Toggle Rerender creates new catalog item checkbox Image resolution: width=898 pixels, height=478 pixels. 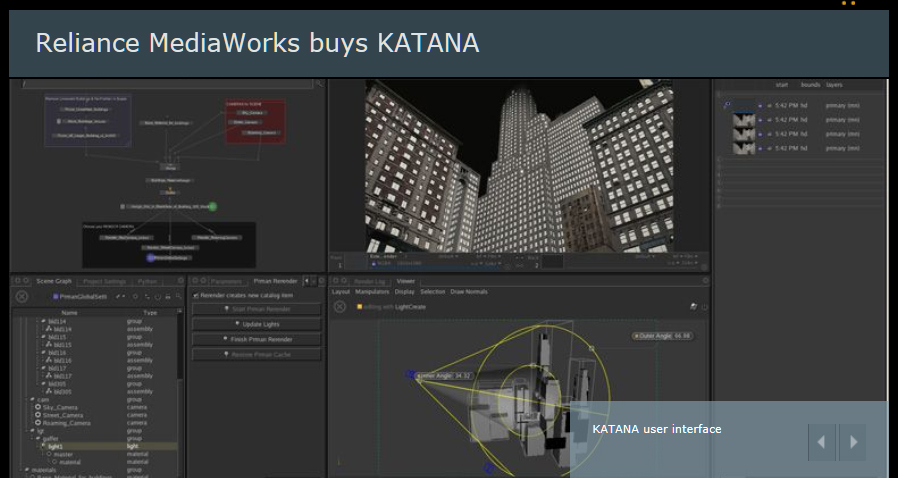[x=196, y=295]
